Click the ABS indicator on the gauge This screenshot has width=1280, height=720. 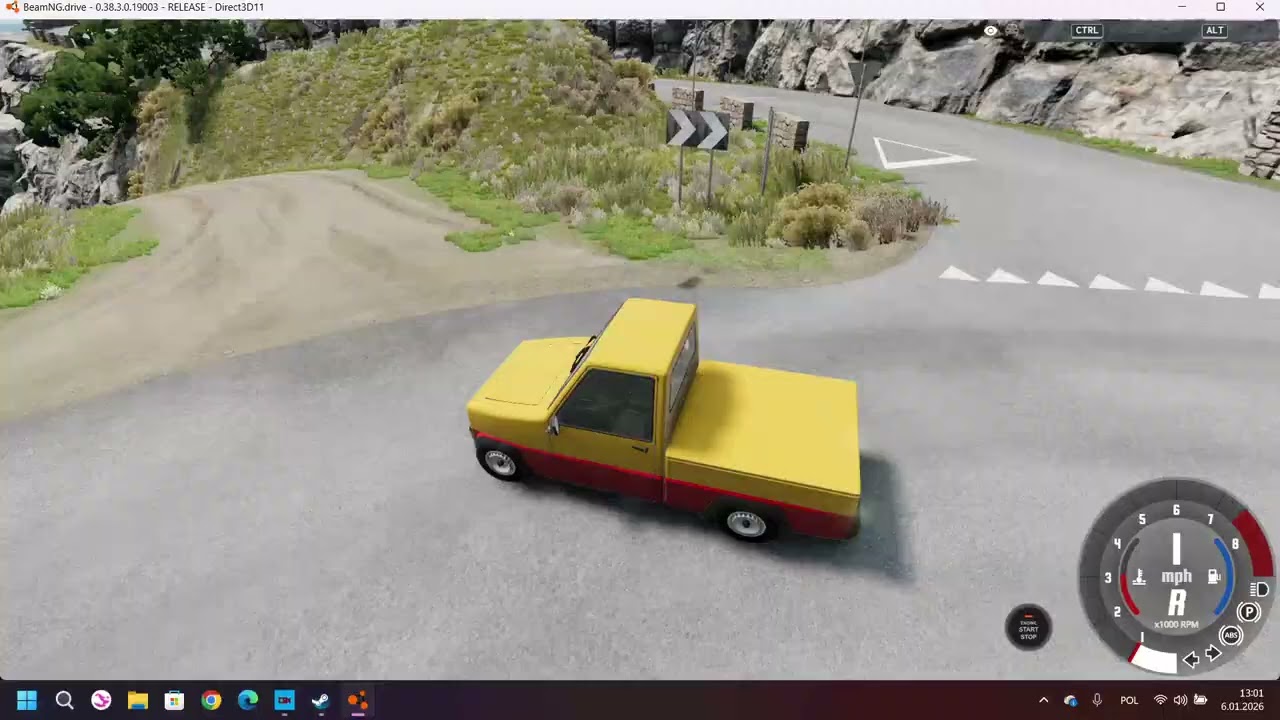coord(1231,636)
